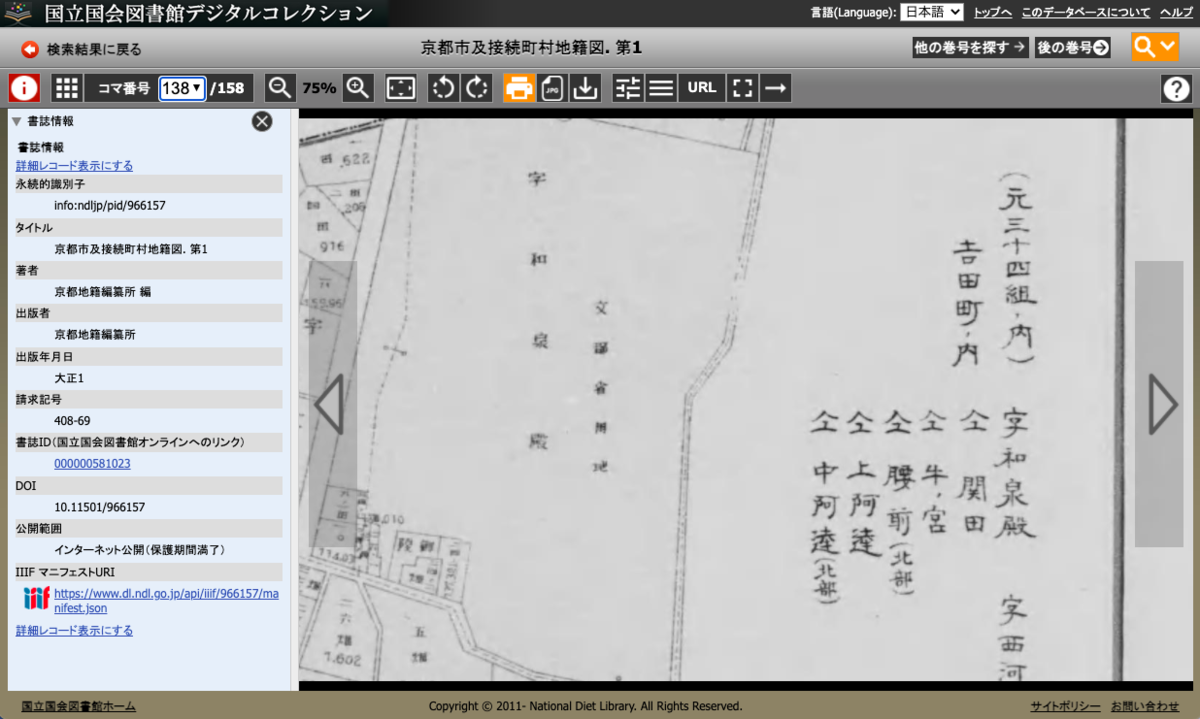Choose the language dropdown 日本語

point(931,12)
